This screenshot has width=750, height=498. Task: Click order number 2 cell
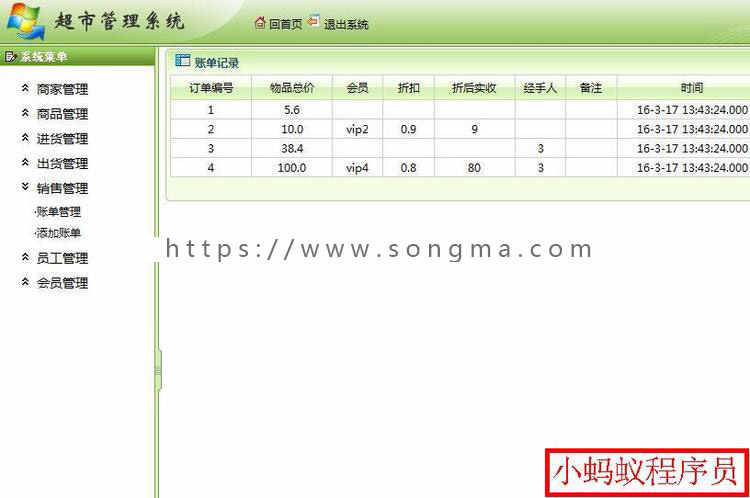click(211, 129)
